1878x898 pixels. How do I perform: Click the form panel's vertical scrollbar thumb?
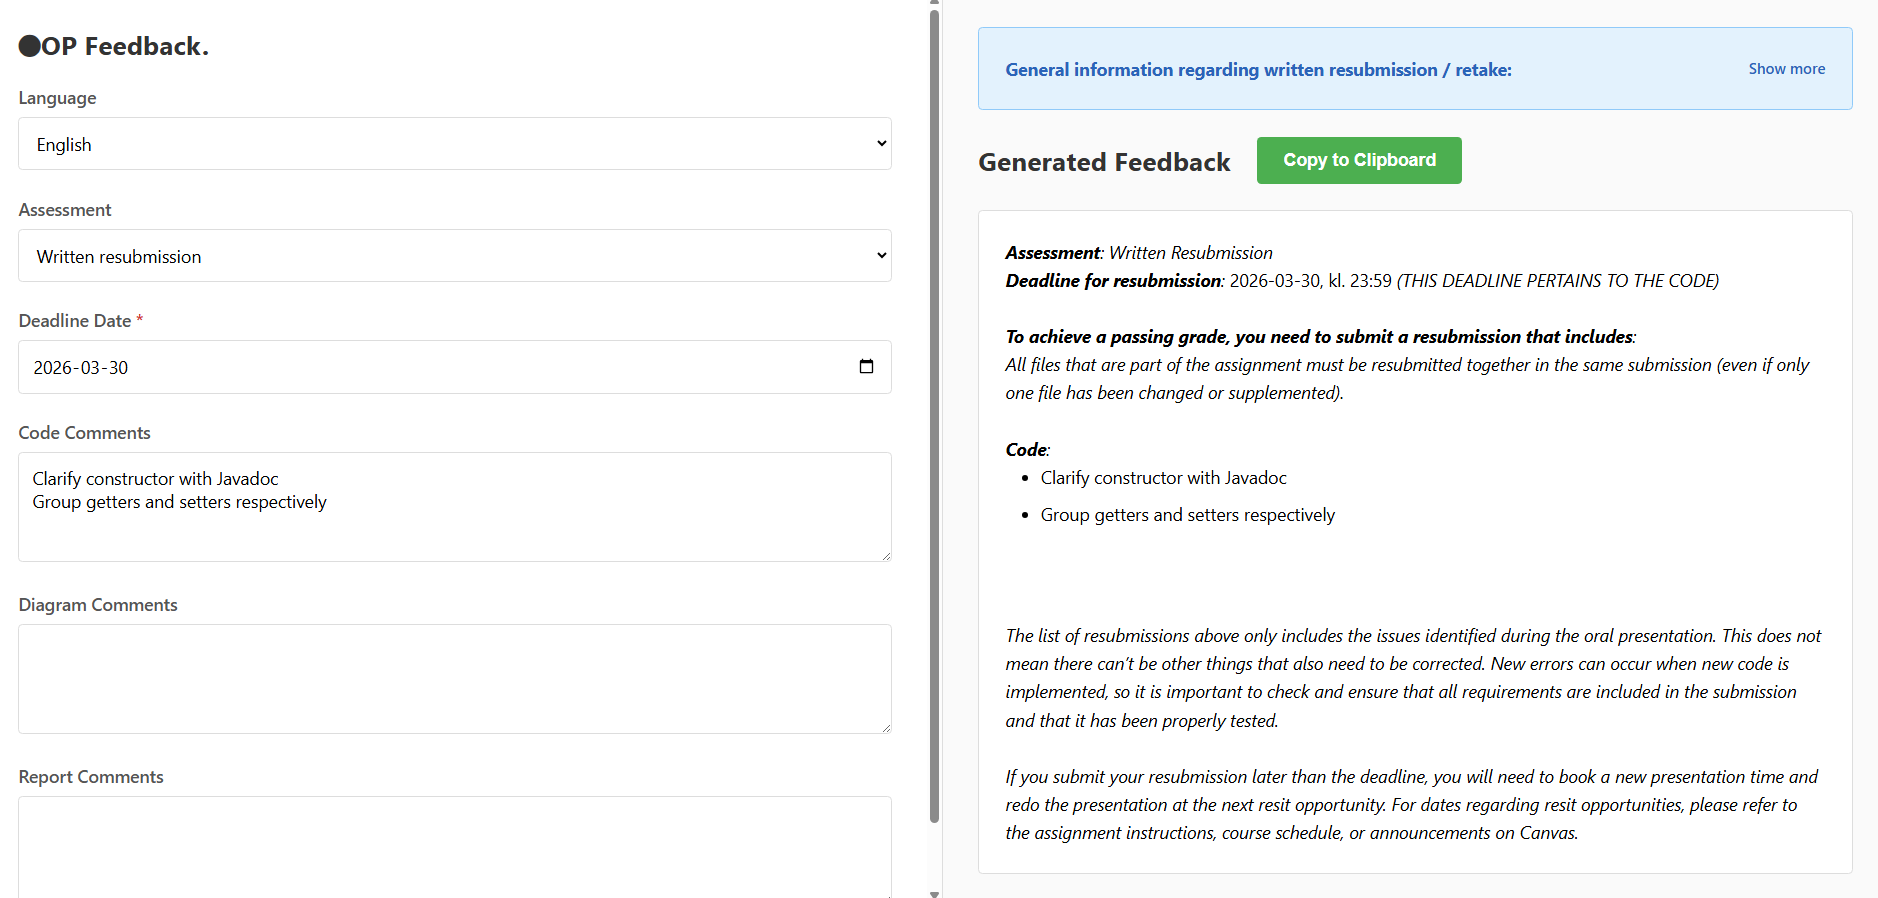click(935, 400)
